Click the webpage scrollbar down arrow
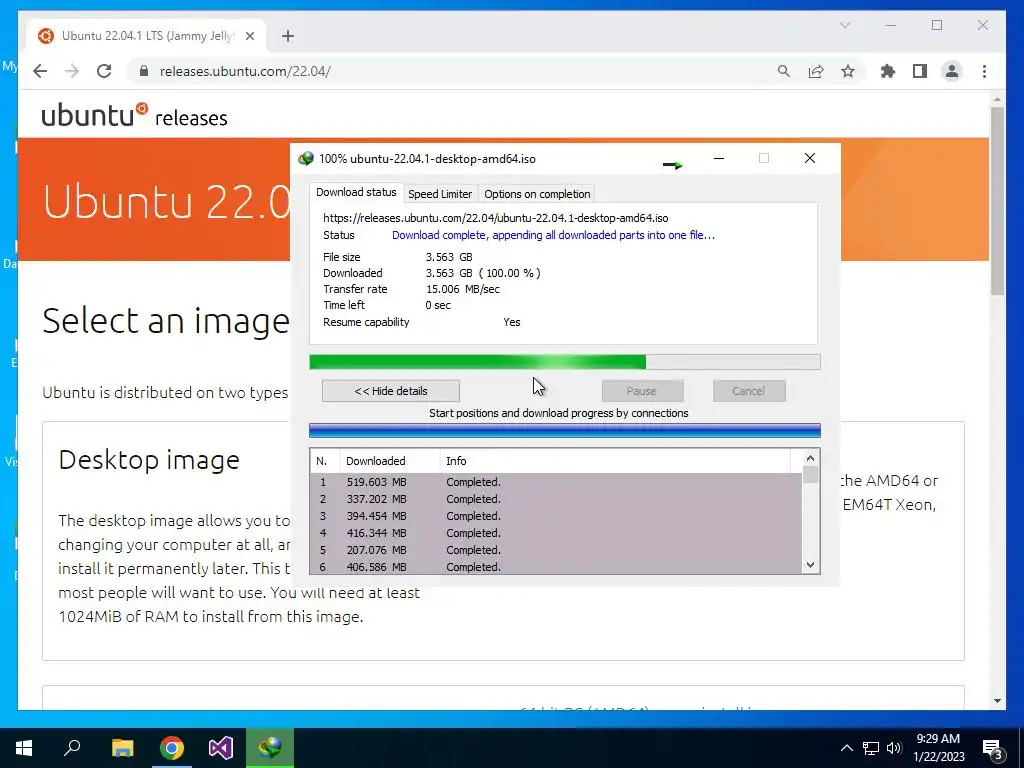The width and height of the screenshot is (1024, 768). (x=997, y=701)
